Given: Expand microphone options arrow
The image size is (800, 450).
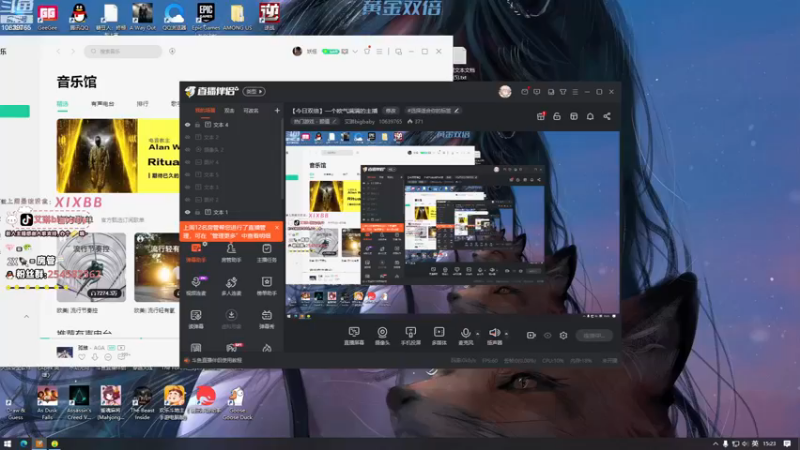Looking at the screenshot, I should (478, 334).
